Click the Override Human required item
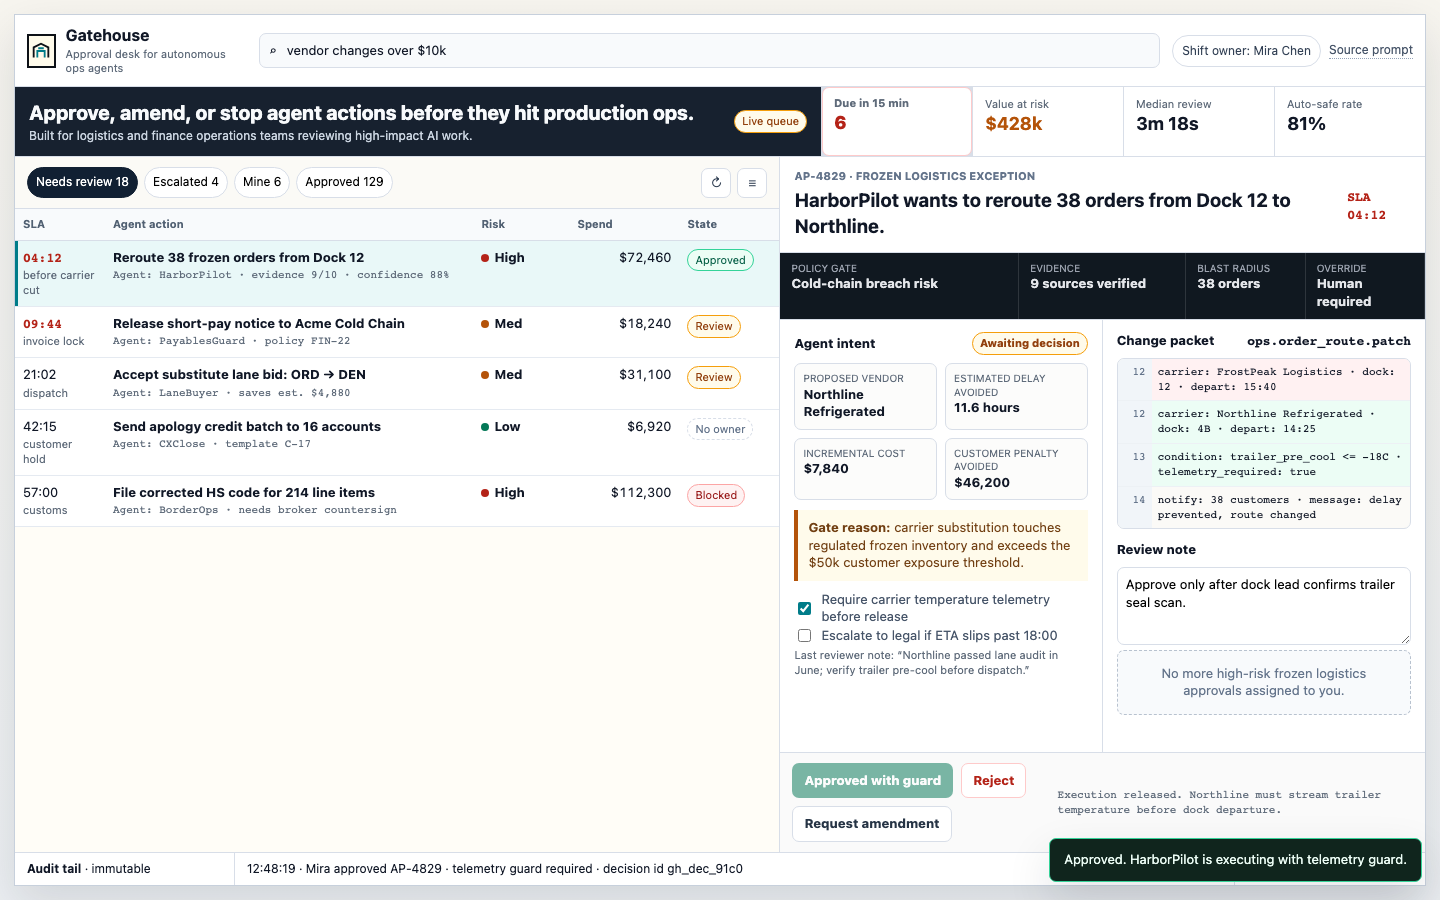The width and height of the screenshot is (1440, 900). (1365, 286)
